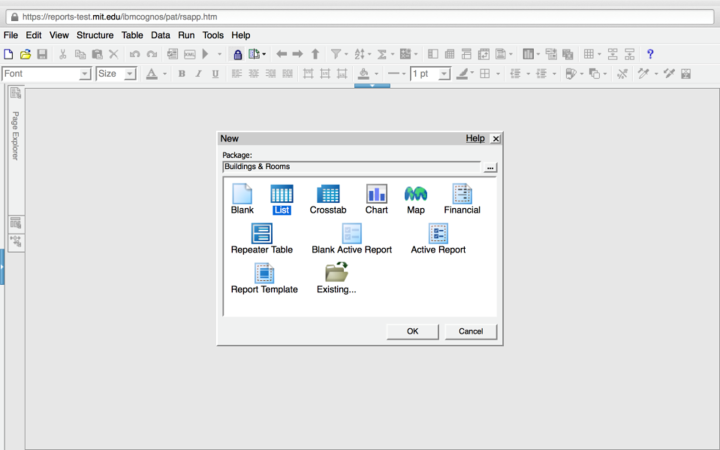The width and height of the screenshot is (720, 450).
Task: Toggle underline text formatting
Action: 215,74
